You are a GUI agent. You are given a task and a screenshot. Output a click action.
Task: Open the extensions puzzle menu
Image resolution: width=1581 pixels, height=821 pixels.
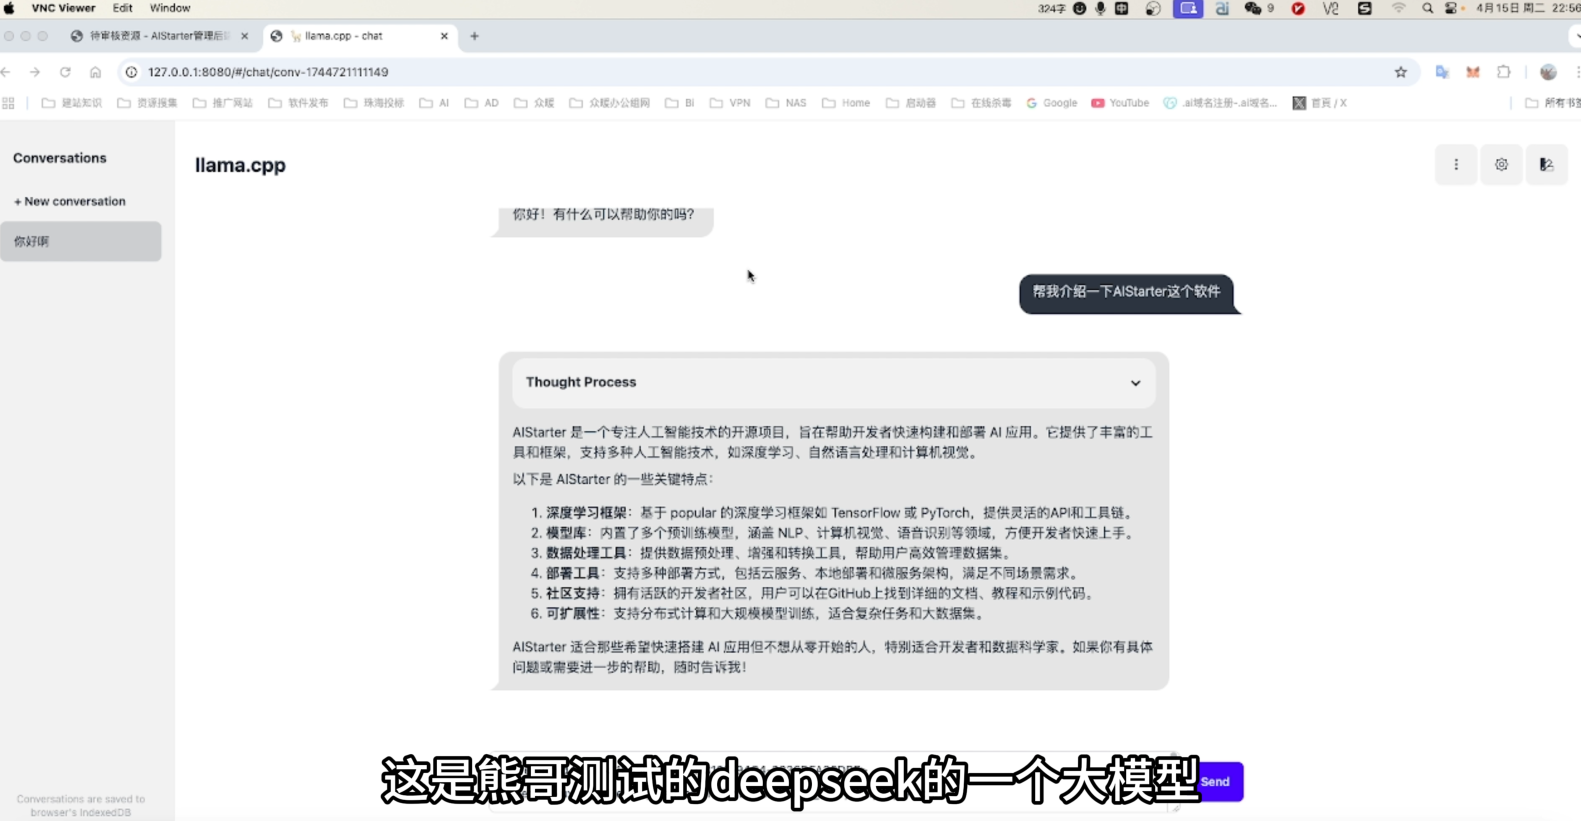tap(1503, 72)
